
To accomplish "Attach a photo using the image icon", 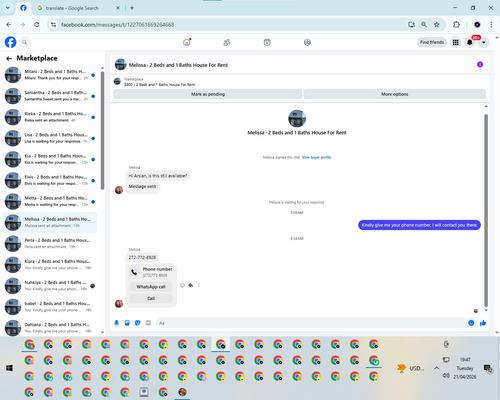I will [x=127, y=323].
